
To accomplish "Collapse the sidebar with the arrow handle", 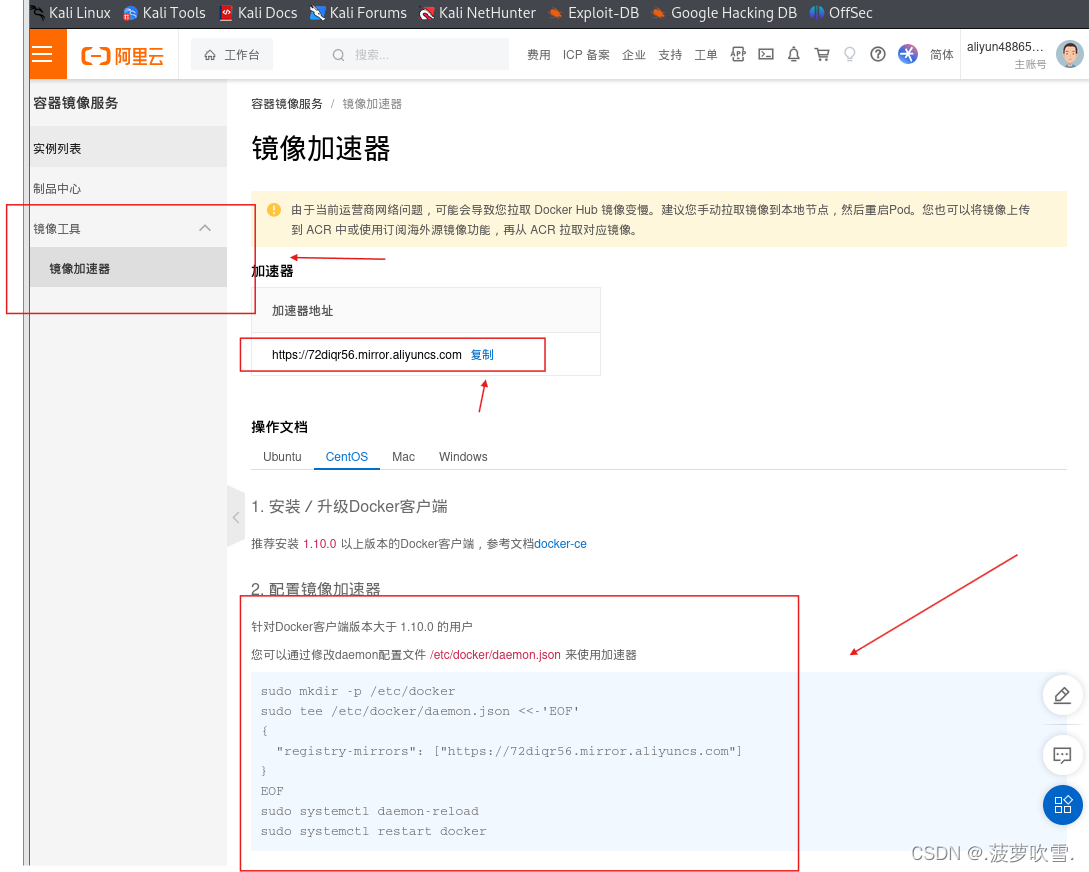I will [x=236, y=517].
